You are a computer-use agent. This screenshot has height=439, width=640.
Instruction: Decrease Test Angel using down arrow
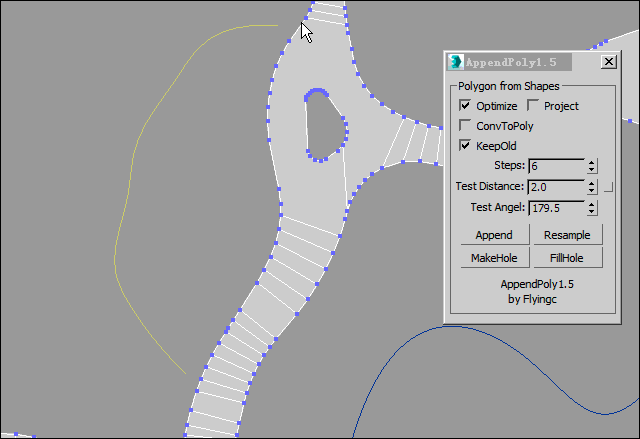591,212
